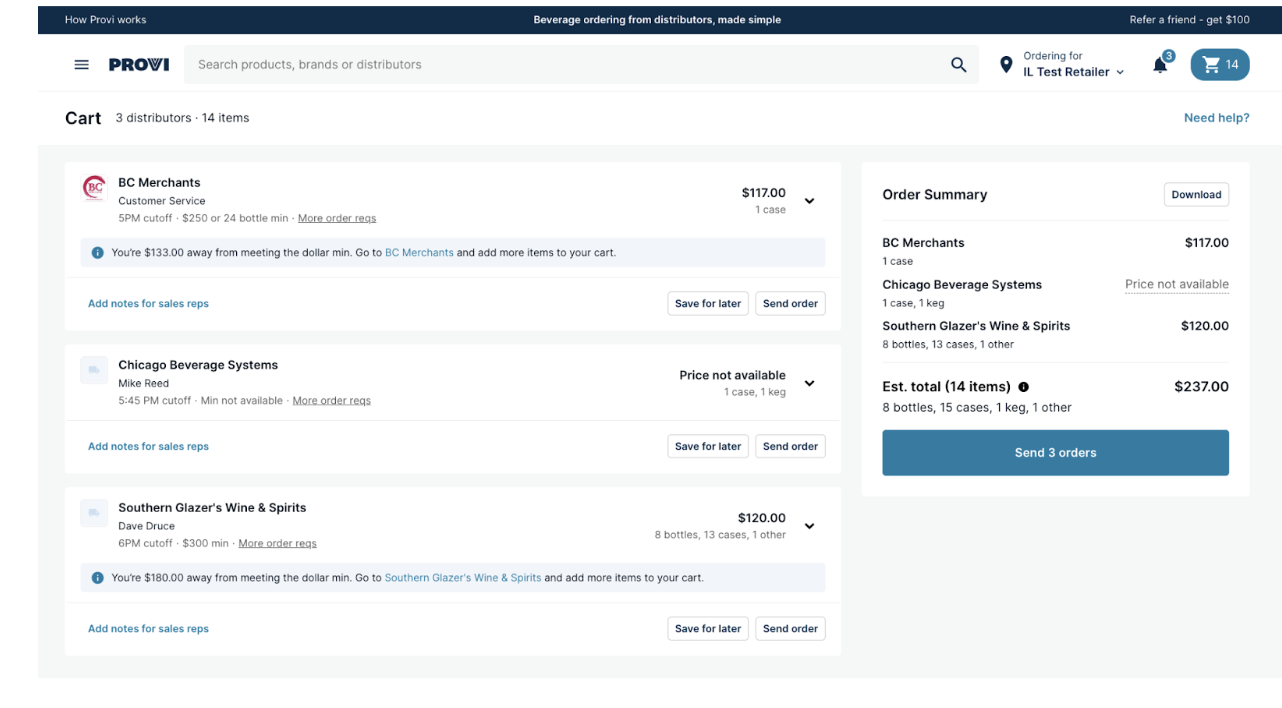Click the info icon in Southern Glazer's warning

pos(97,578)
